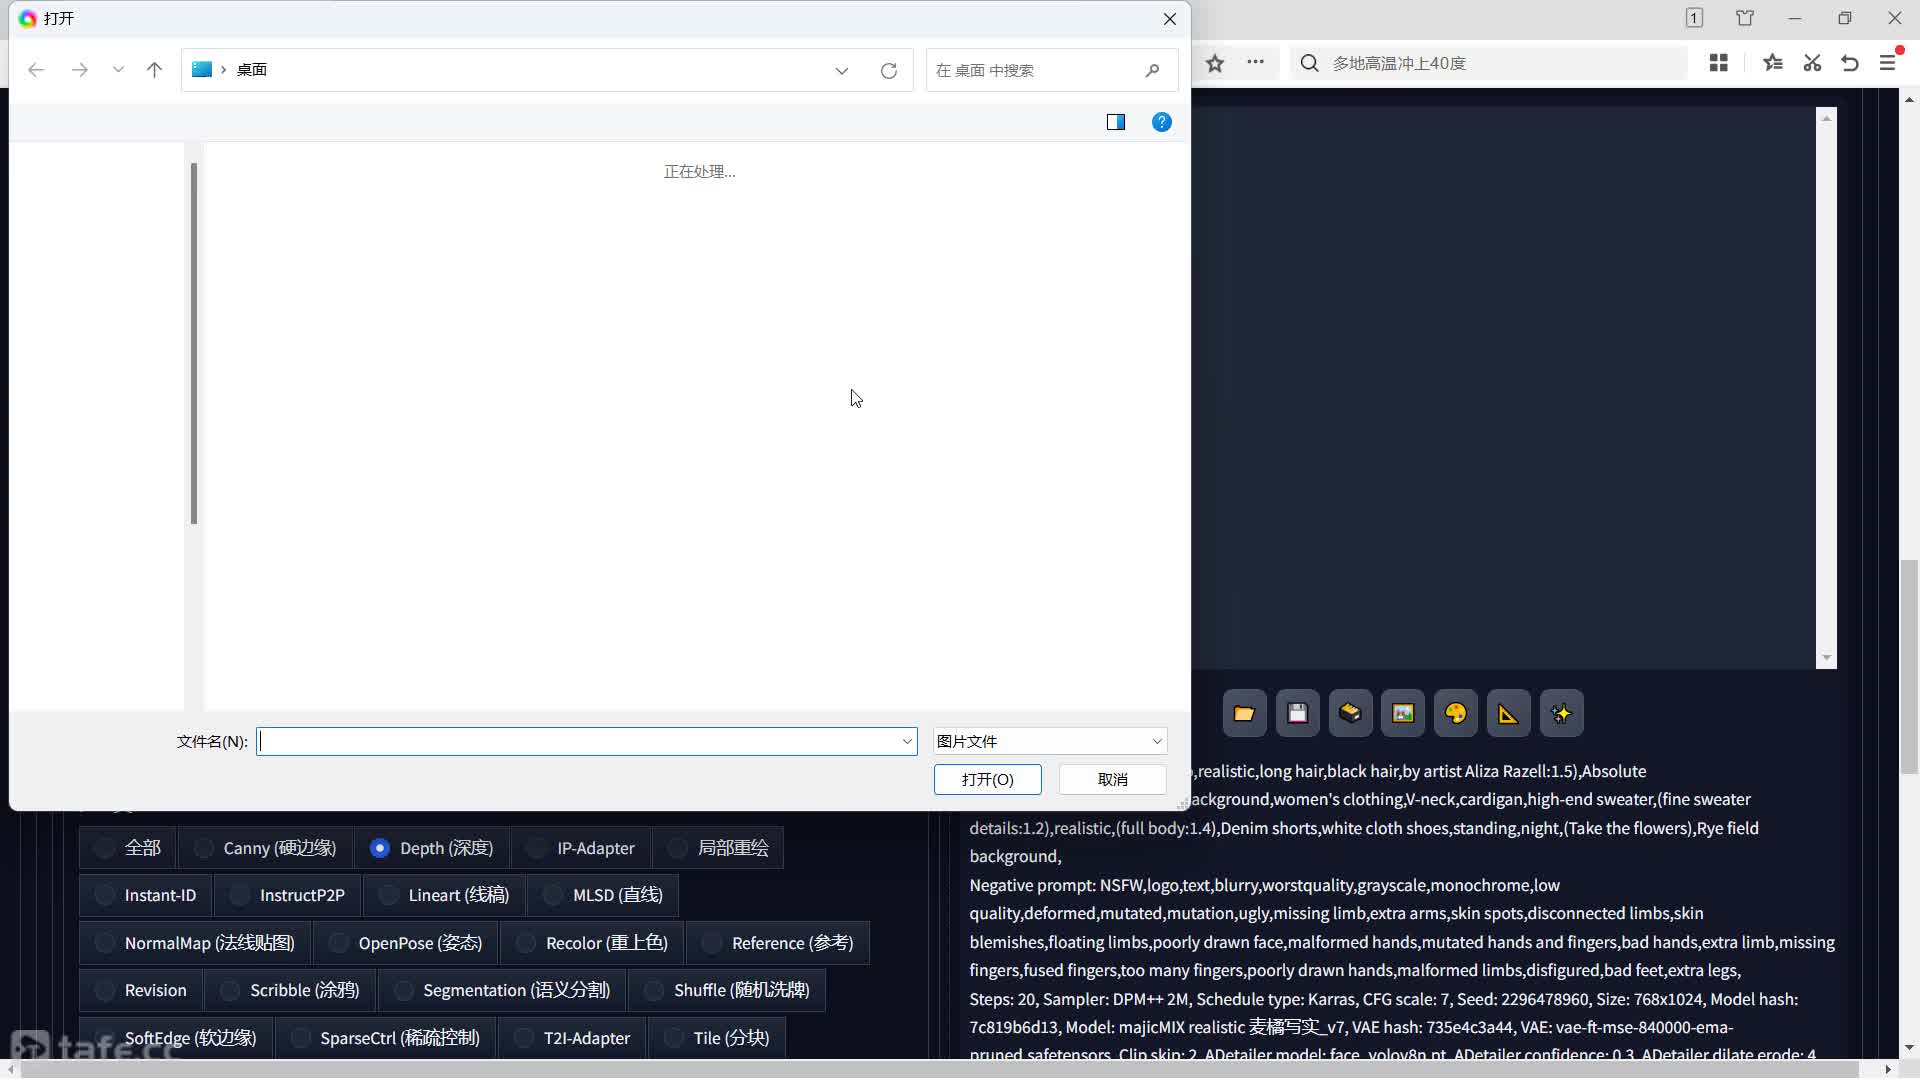Select IP-Adapter control type

point(581,848)
